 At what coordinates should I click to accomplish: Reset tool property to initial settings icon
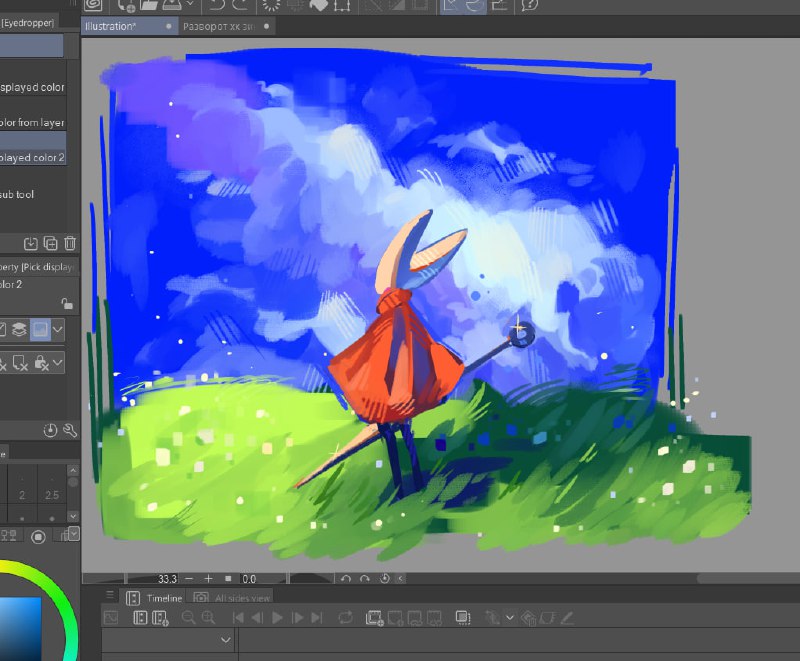[x=50, y=430]
